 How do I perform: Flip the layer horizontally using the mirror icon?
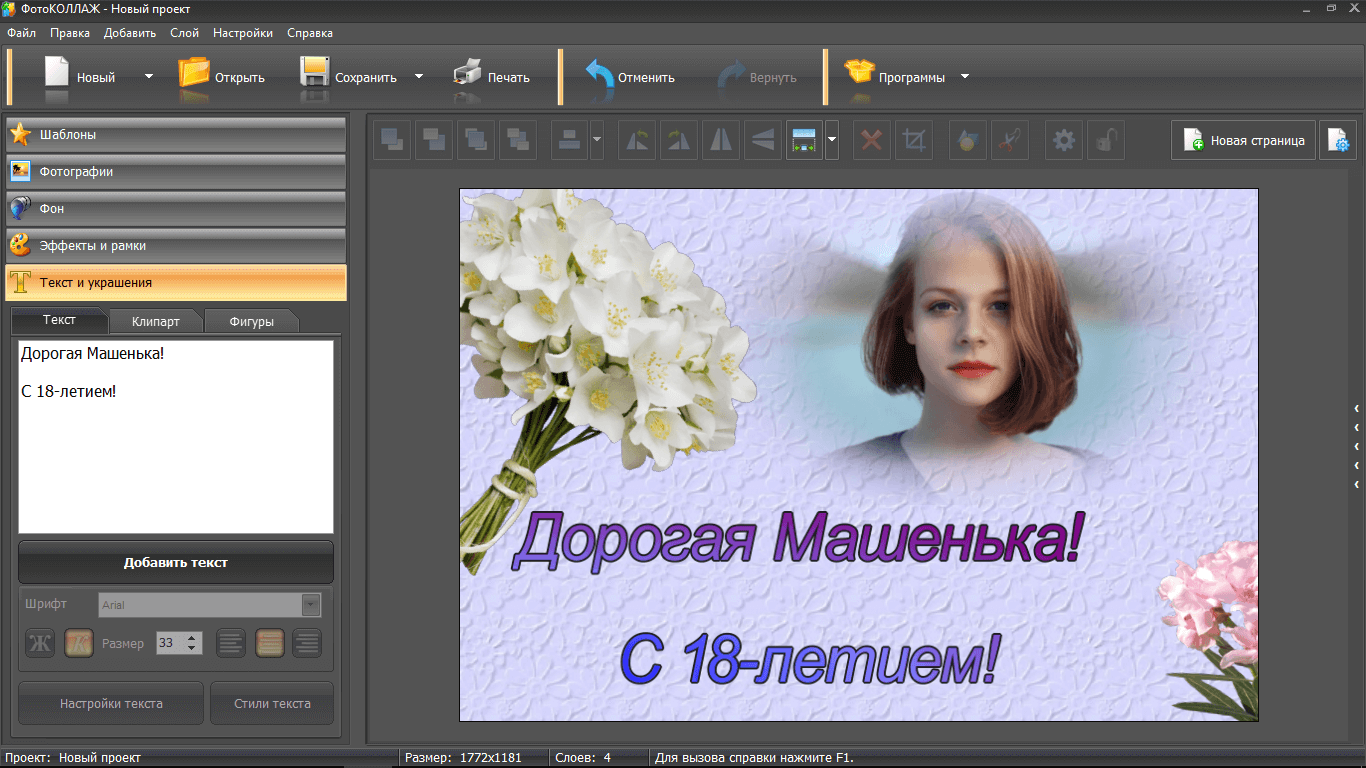pyautogui.click(x=720, y=141)
